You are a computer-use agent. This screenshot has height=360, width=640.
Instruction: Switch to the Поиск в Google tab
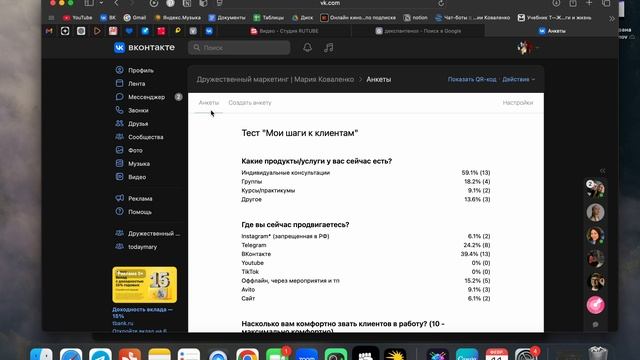[418, 31]
